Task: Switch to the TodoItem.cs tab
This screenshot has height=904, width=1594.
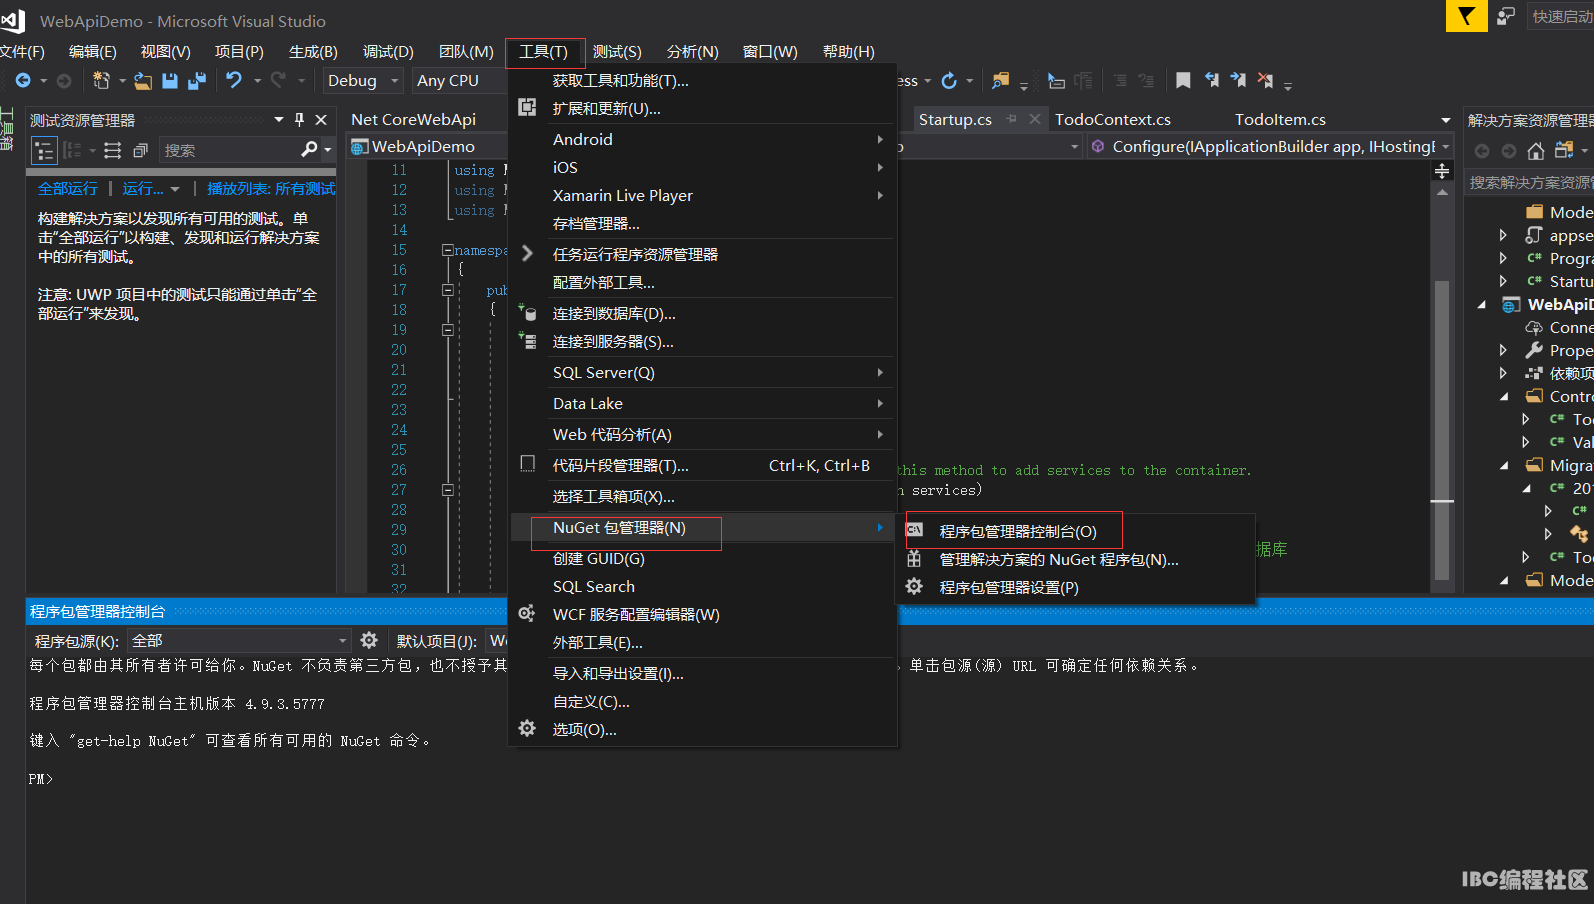Action: 1280,119
